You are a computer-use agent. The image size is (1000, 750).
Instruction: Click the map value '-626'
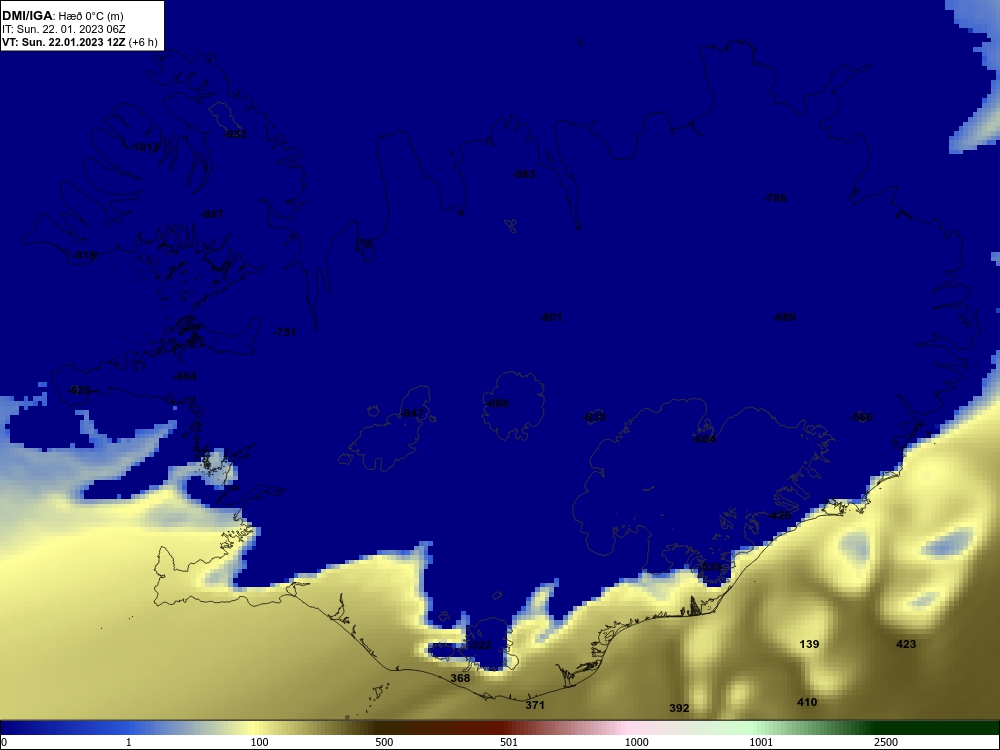[78, 390]
